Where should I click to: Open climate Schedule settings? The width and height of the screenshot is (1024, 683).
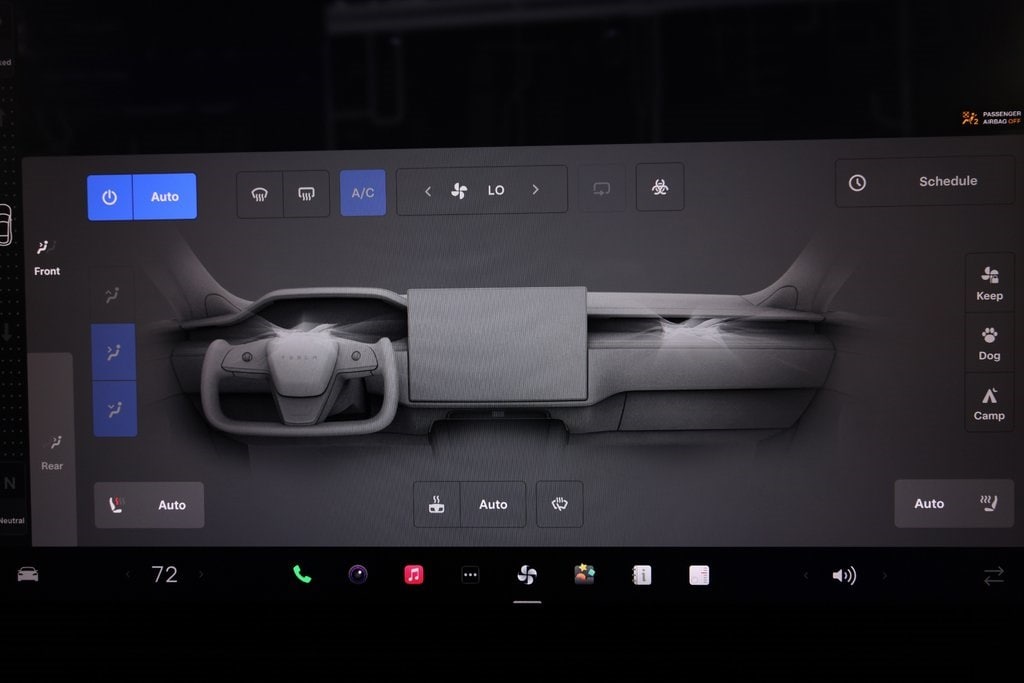tap(925, 182)
